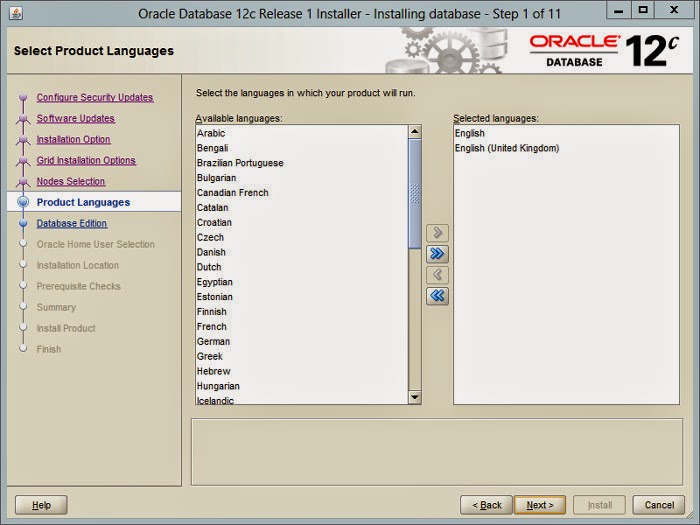Screen dimensions: 700x525
Task: Select the Product Languages step
Action: pos(83,202)
